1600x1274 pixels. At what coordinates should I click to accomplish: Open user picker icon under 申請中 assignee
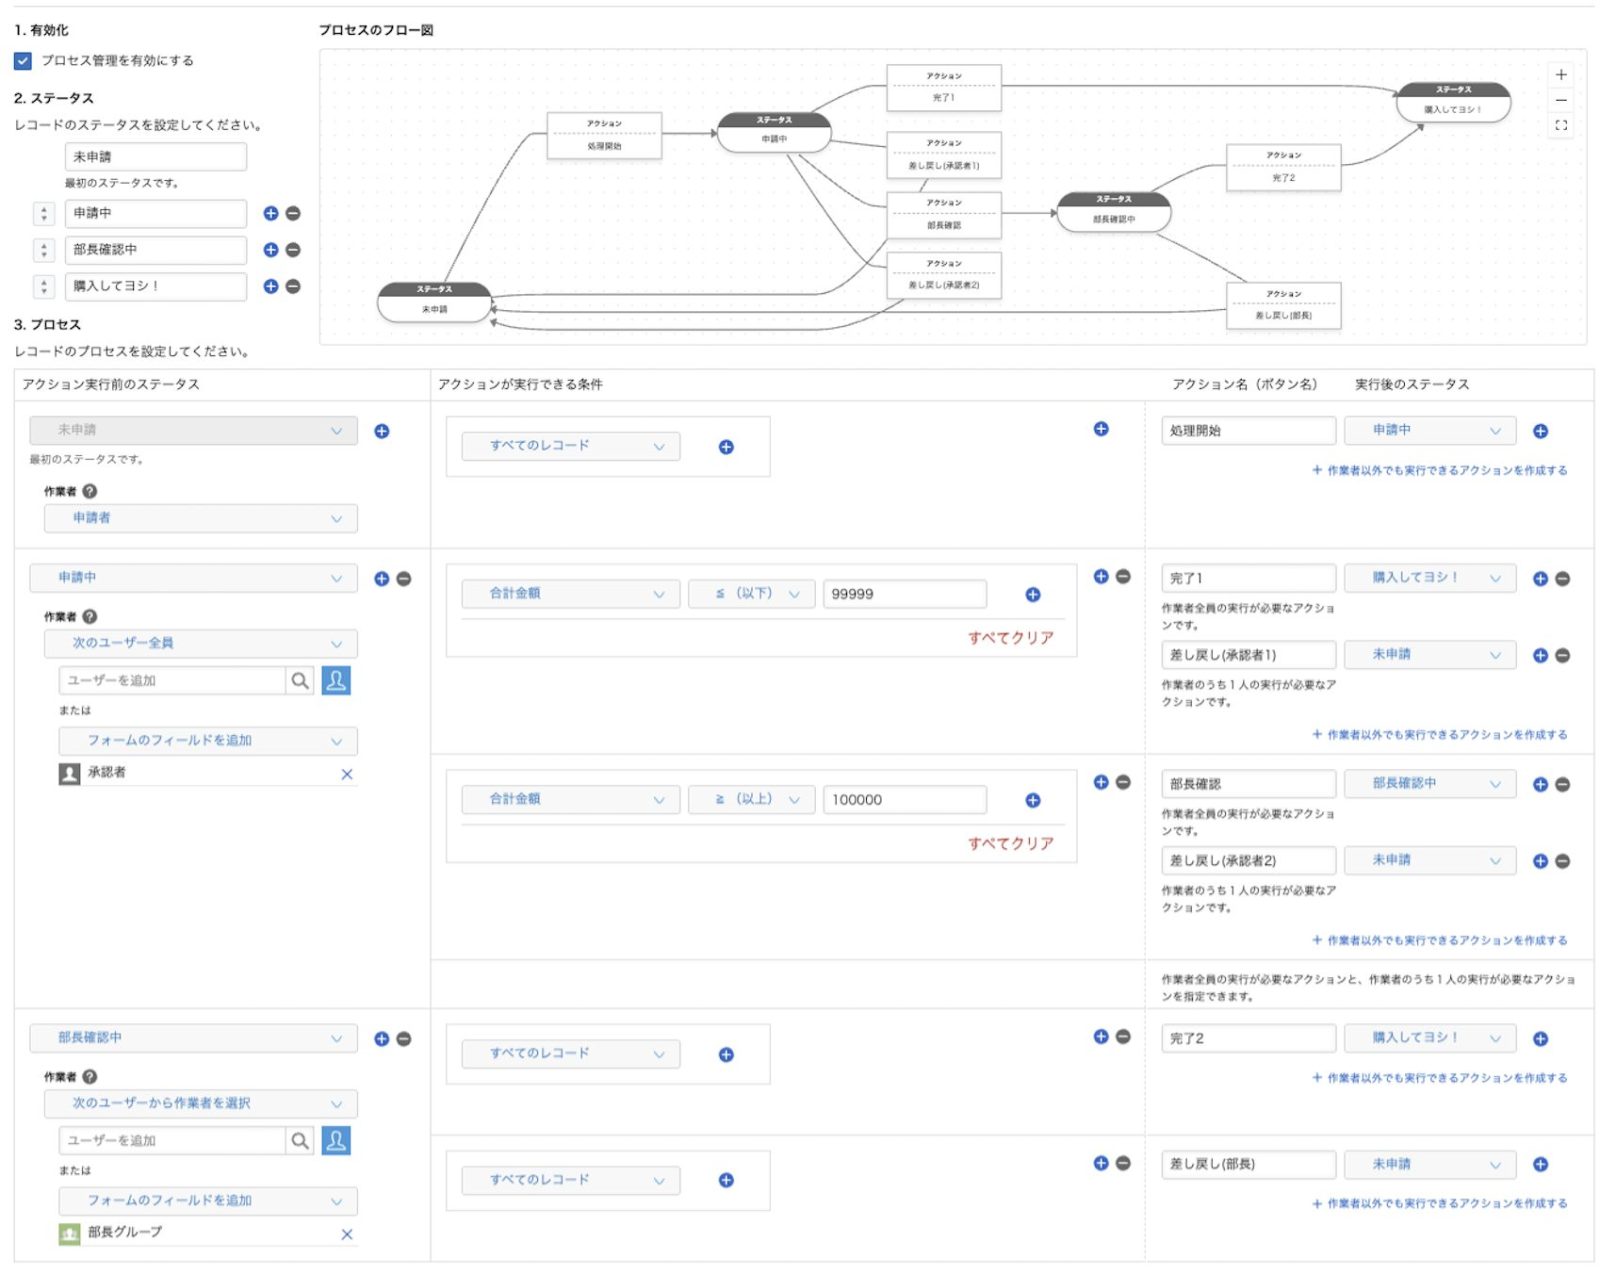(x=336, y=681)
